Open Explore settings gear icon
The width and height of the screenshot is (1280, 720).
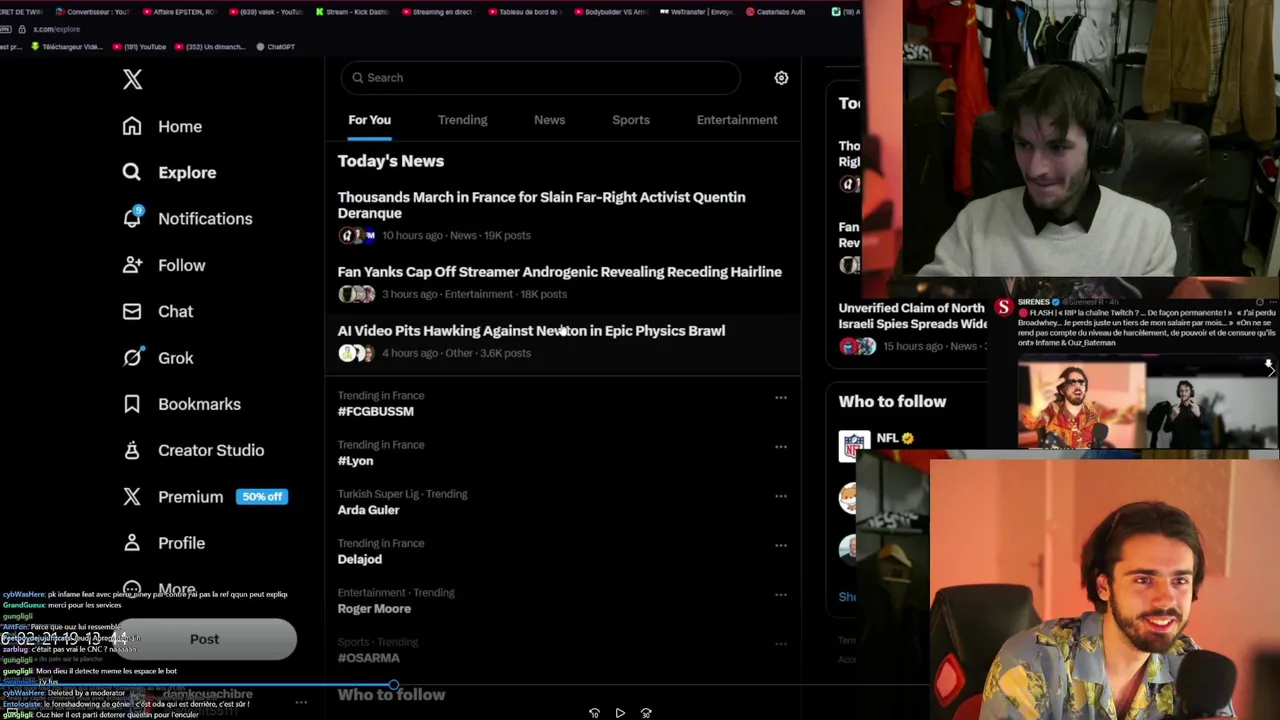pos(781,78)
